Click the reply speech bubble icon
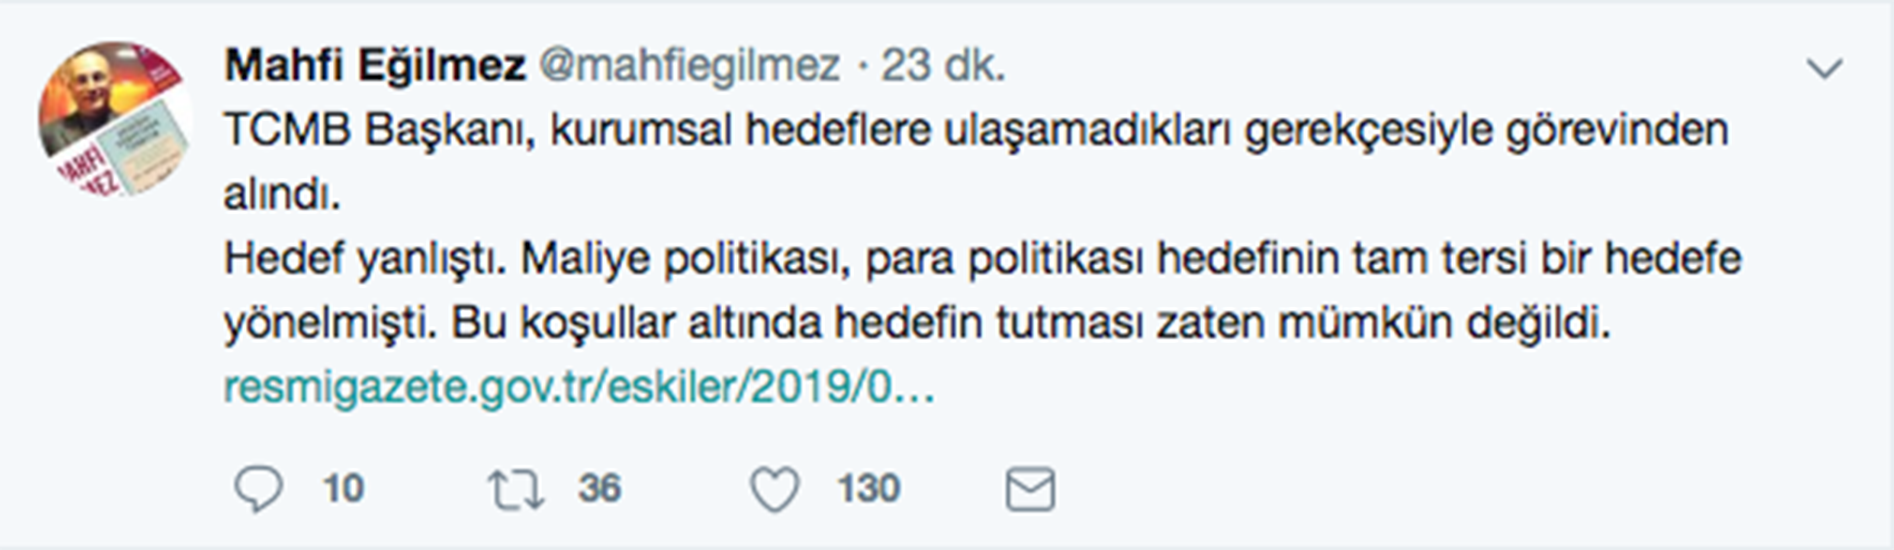This screenshot has width=1894, height=550. pos(258,489)
